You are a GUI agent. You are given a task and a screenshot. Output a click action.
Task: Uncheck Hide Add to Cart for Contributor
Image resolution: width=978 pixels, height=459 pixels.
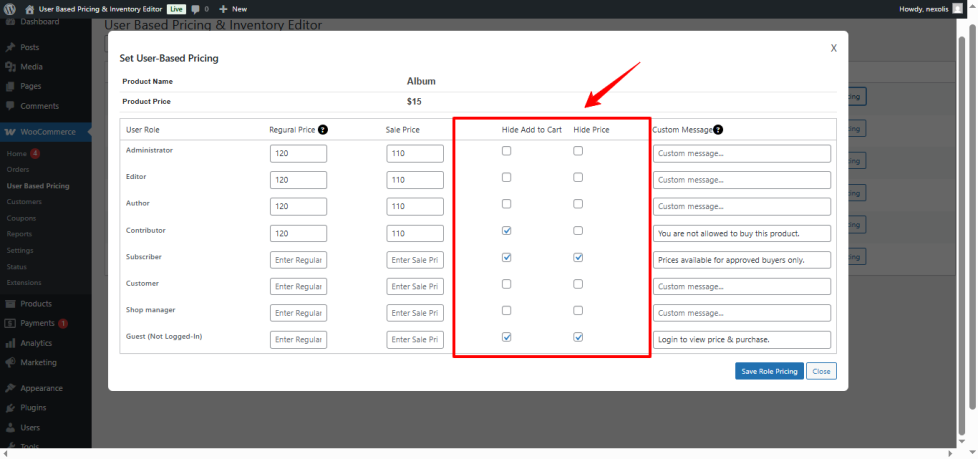506,230
